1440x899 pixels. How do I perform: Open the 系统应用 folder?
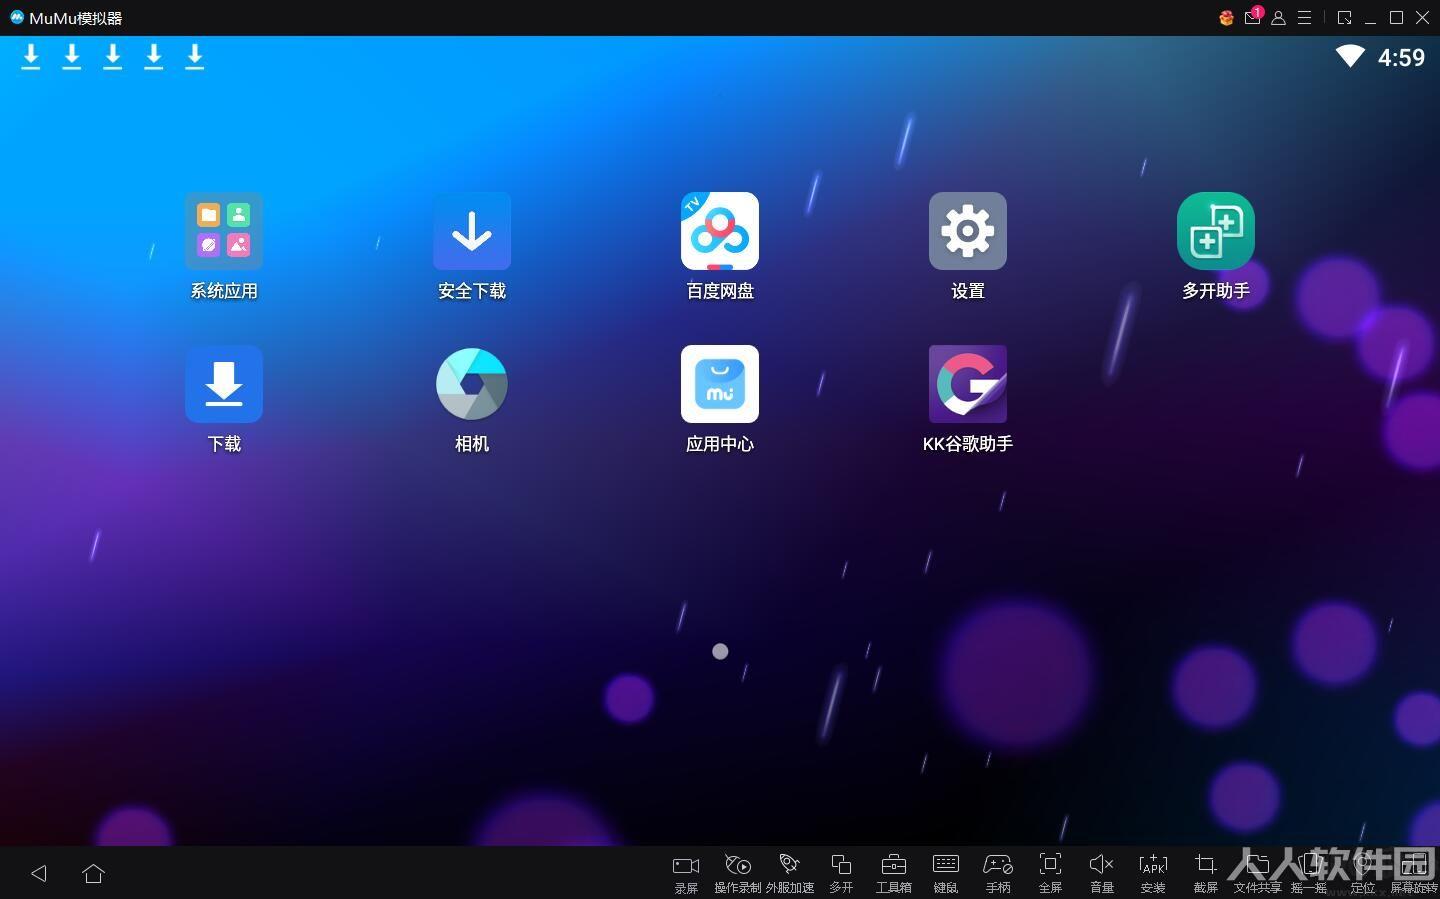point(224,231)
